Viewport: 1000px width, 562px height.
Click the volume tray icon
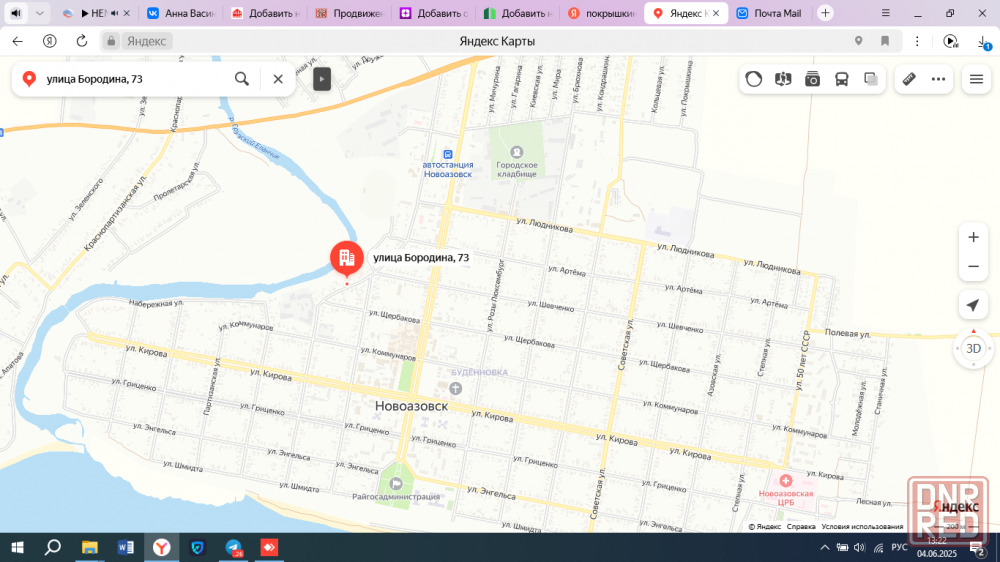click(x=860, y=547)
